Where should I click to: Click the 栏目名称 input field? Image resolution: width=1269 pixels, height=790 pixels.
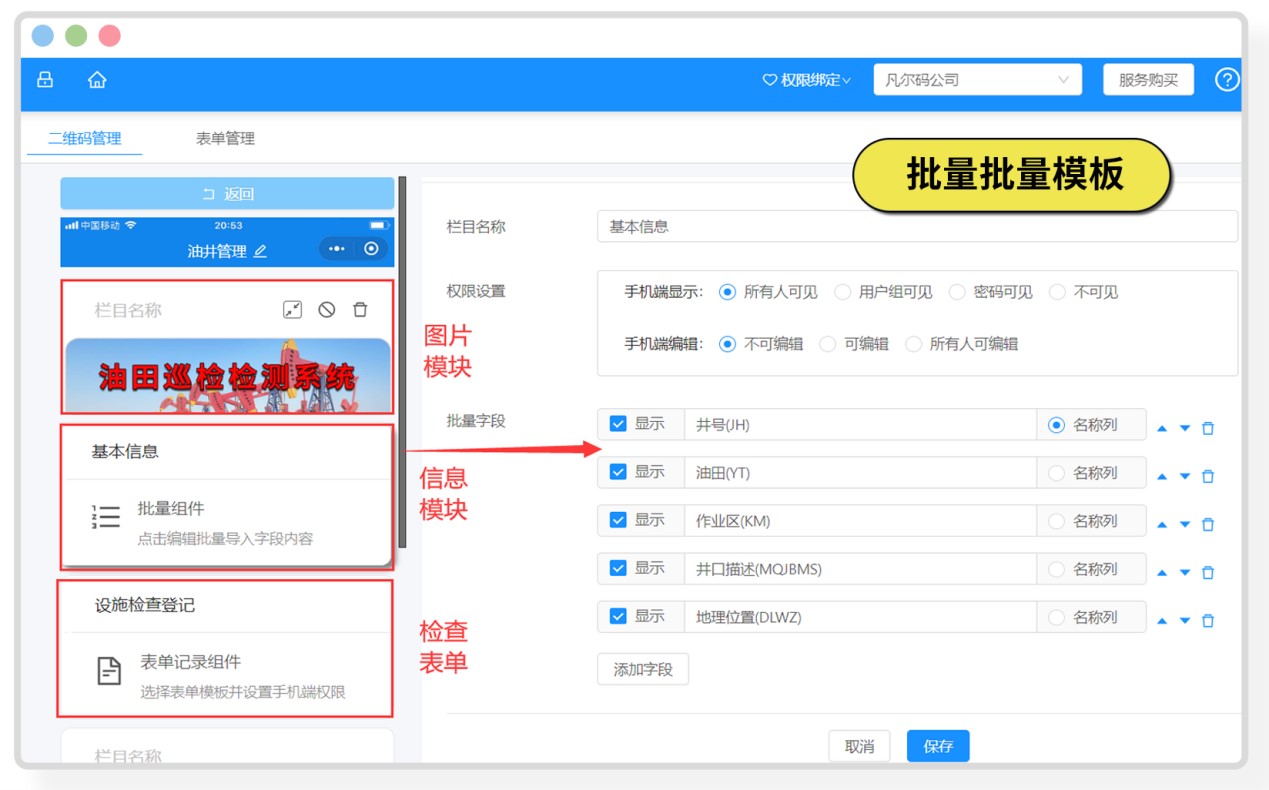point(916,227)
